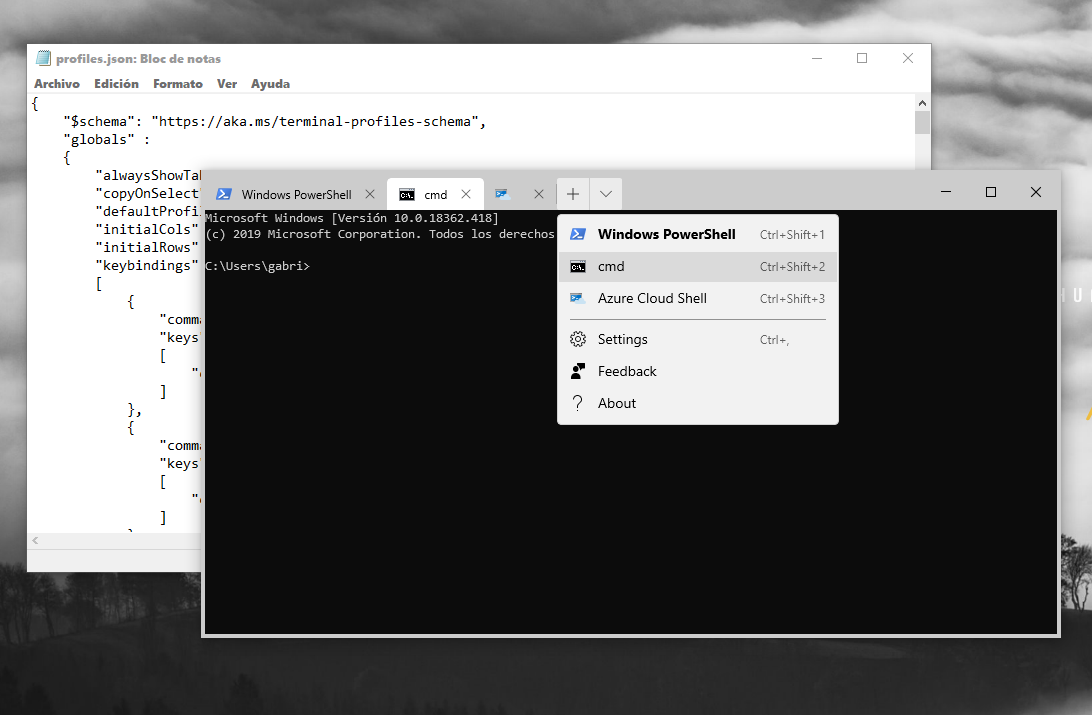Viewport: 1092px width, 715px height.
Task: Click the up arrow on Notepad's vertical scrollbar
Action: point(922,101)
